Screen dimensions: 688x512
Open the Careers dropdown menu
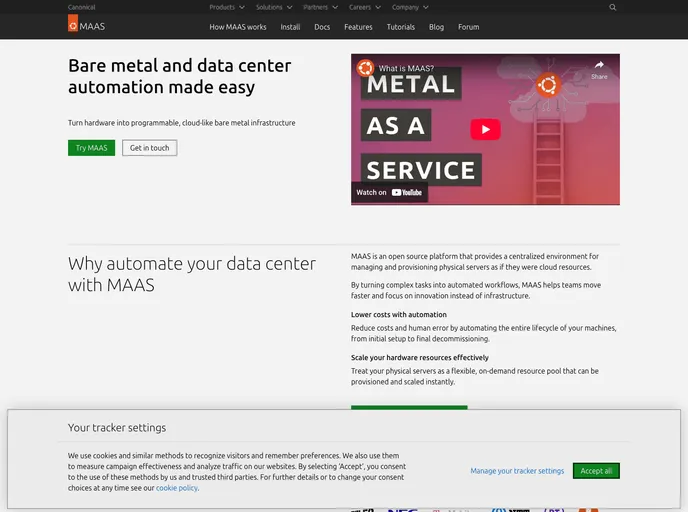click(362, 7)
